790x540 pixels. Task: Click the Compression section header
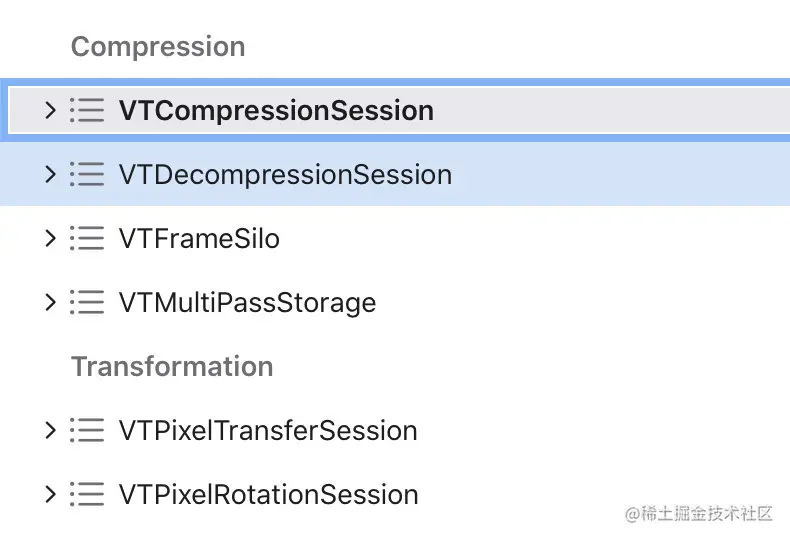[158, 47]
